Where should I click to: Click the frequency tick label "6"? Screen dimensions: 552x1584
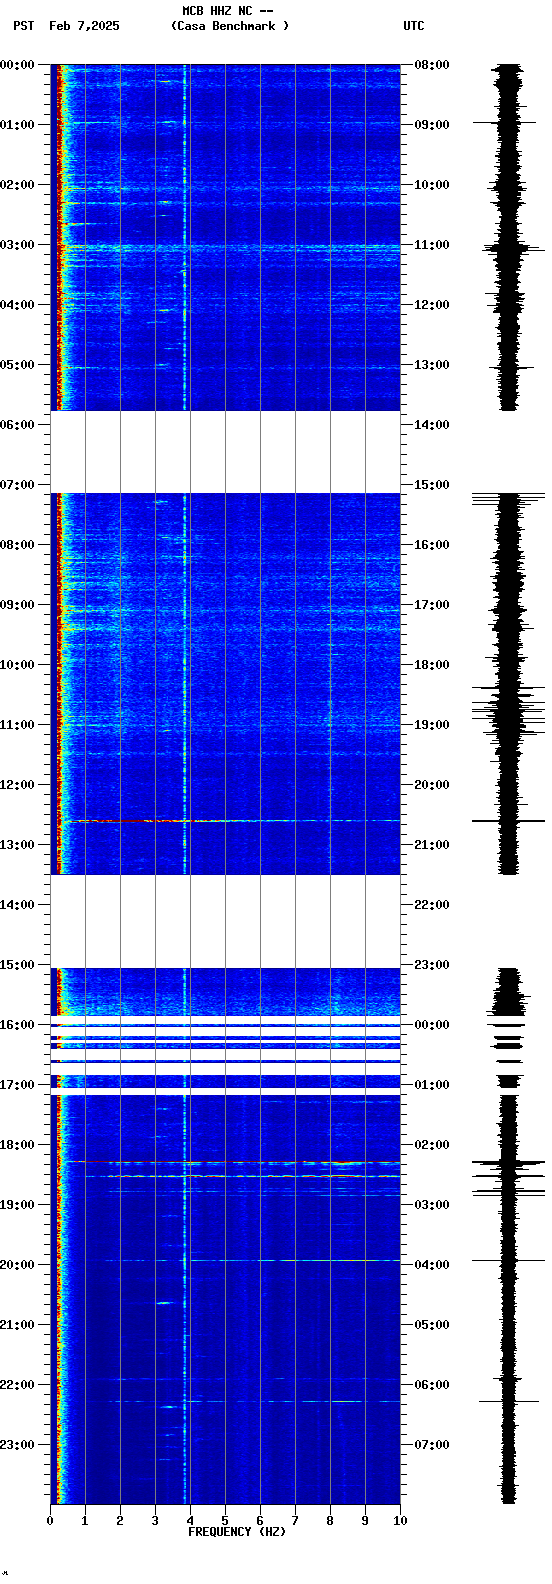point(260,1521)
